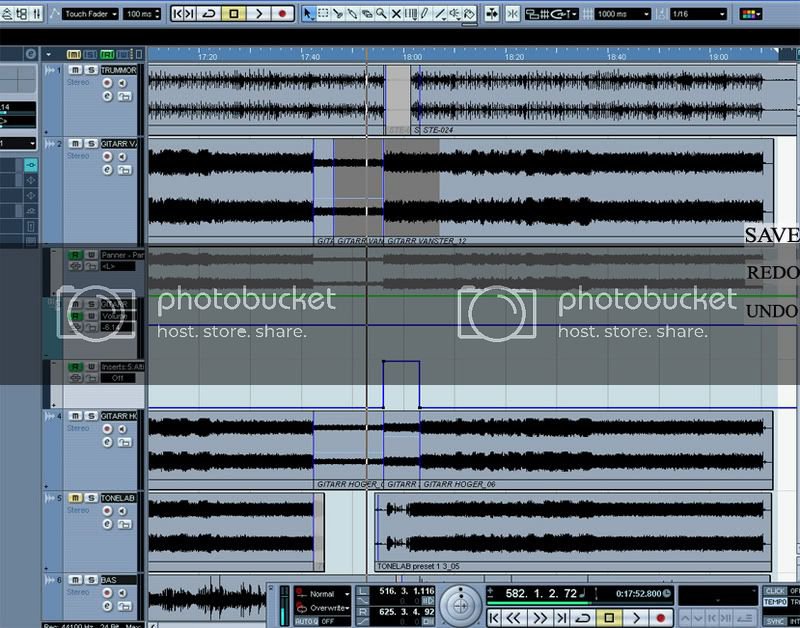Unmute the TONELAB track
Screen dimensions: 800x628
pos(75,498)
